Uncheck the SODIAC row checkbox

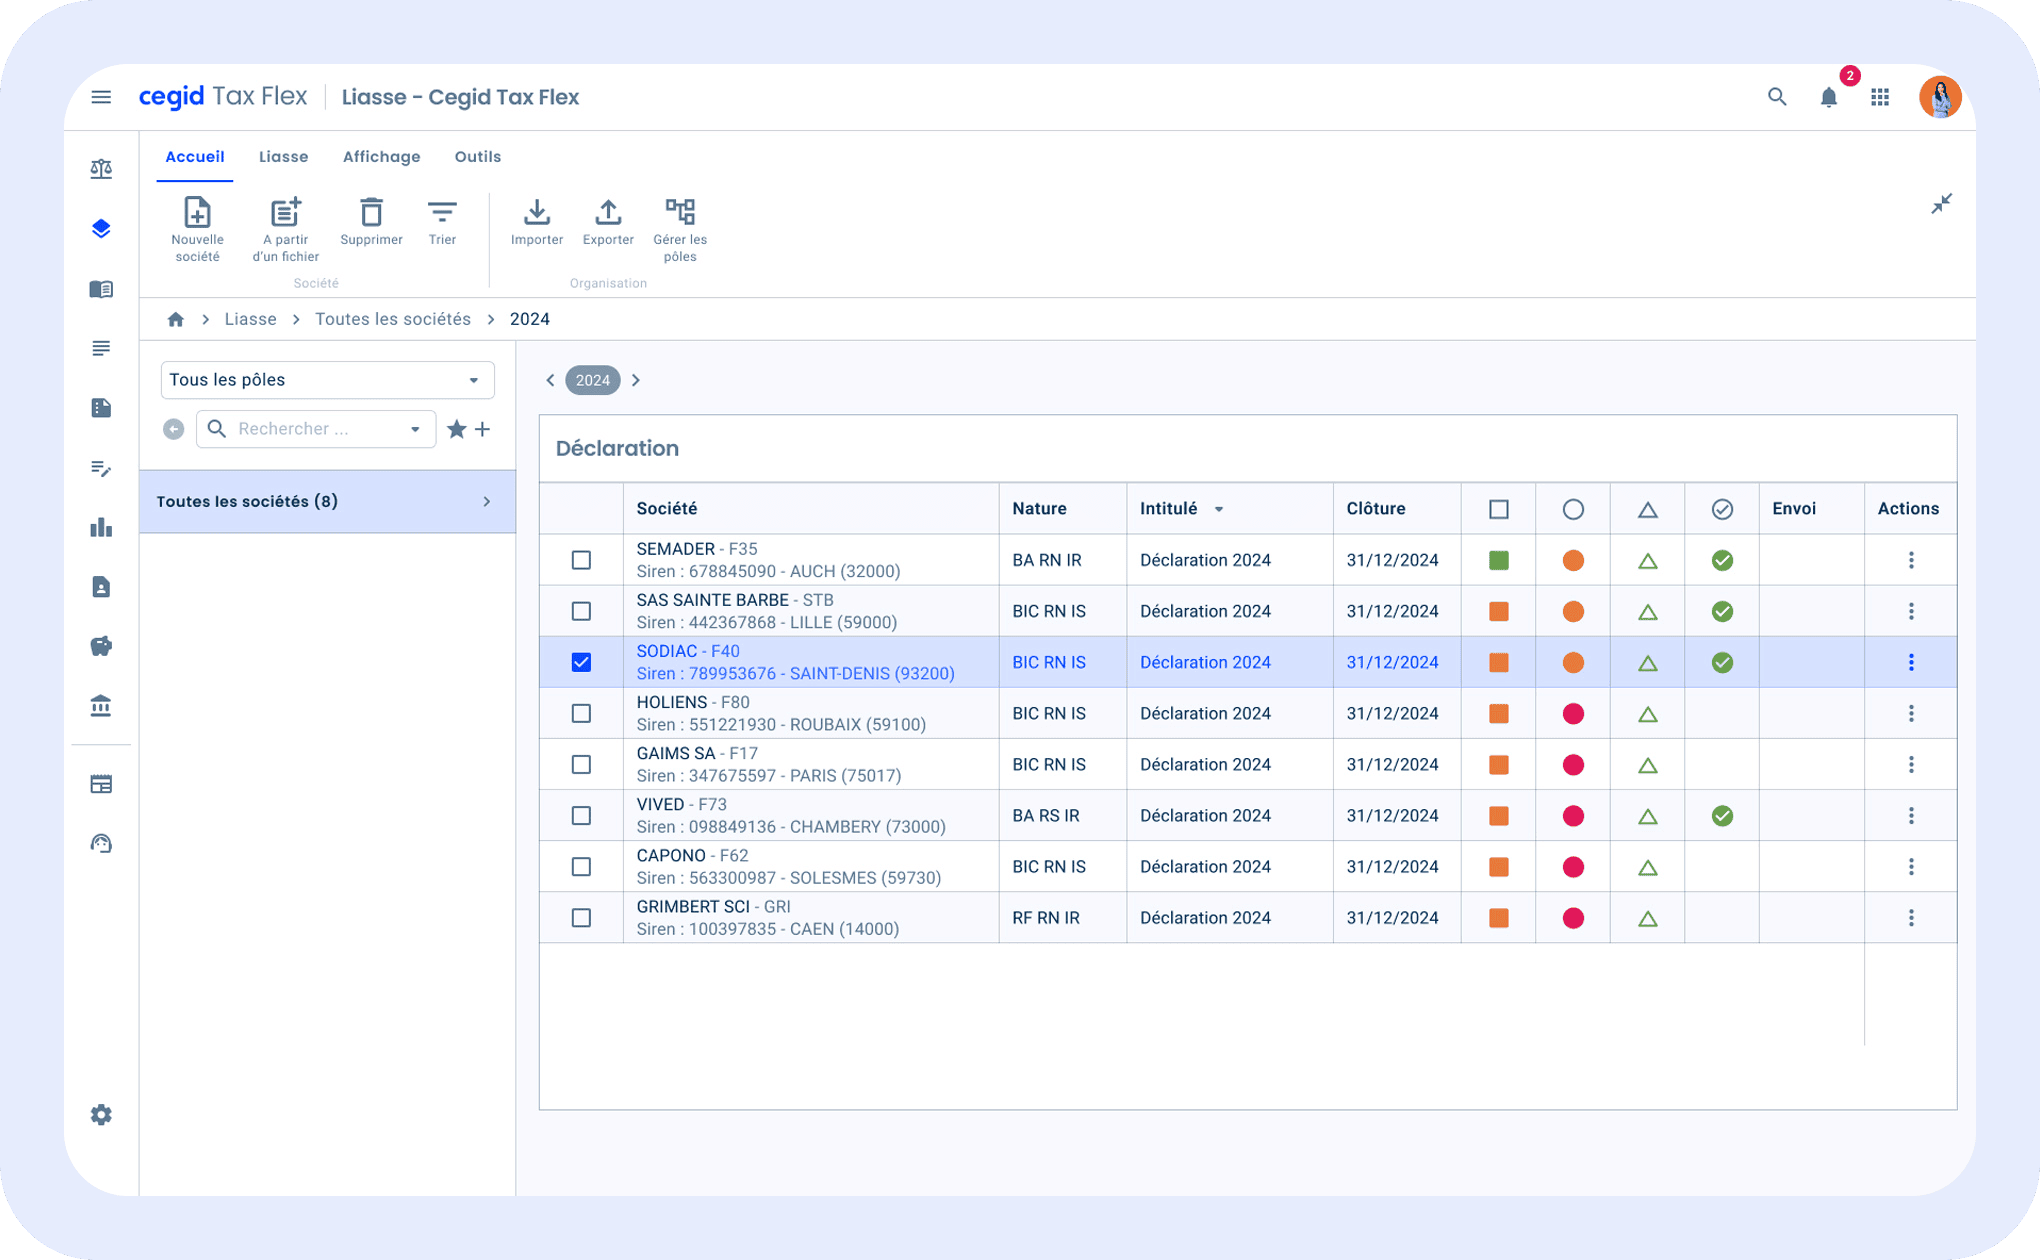[x=581, y=662]
